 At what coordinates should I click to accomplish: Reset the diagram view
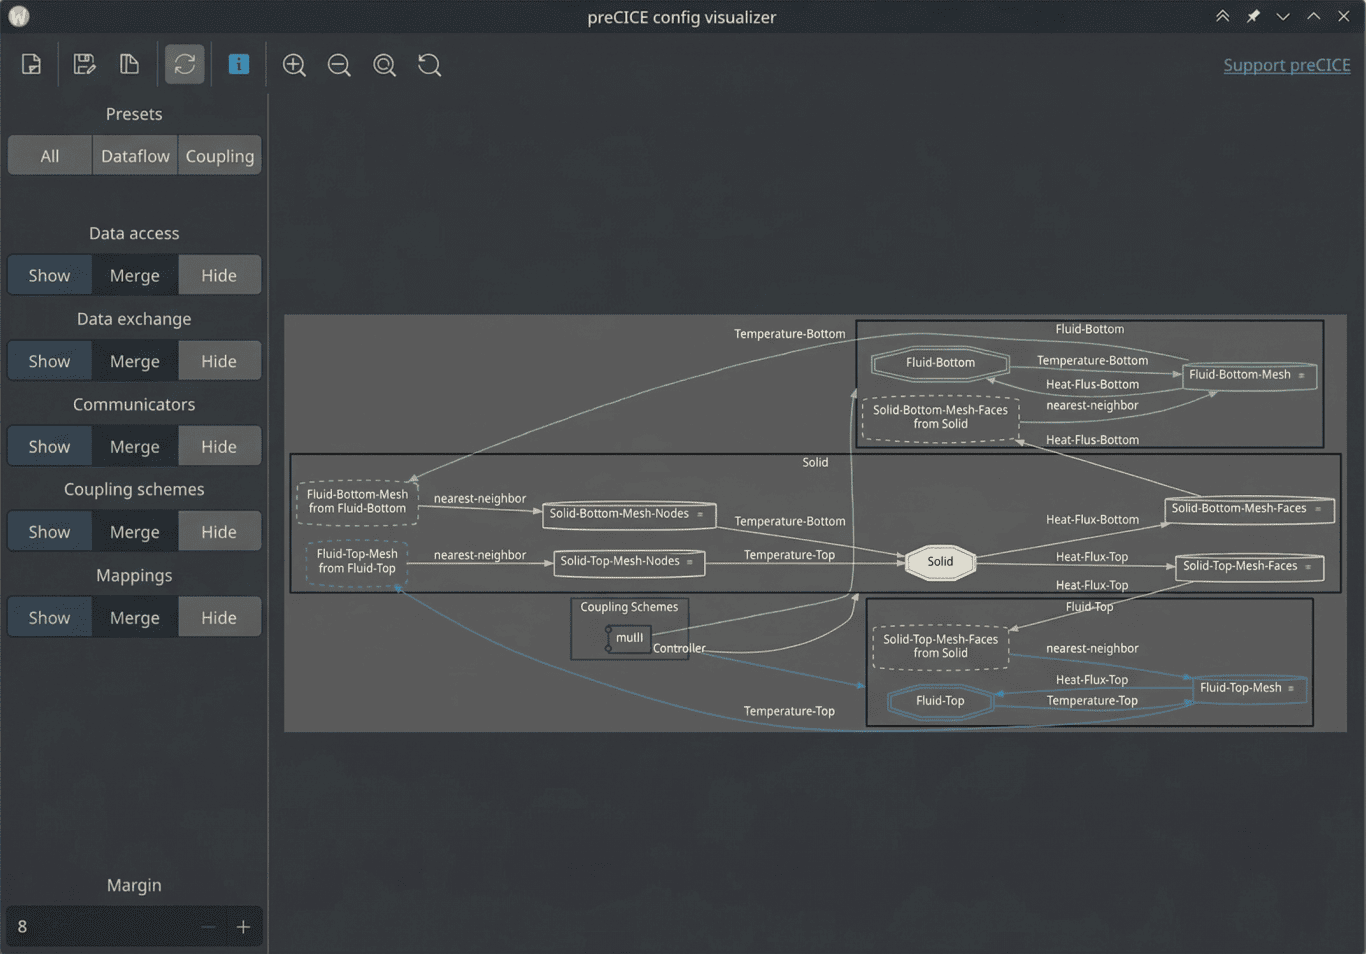click(x=429, y=64)
